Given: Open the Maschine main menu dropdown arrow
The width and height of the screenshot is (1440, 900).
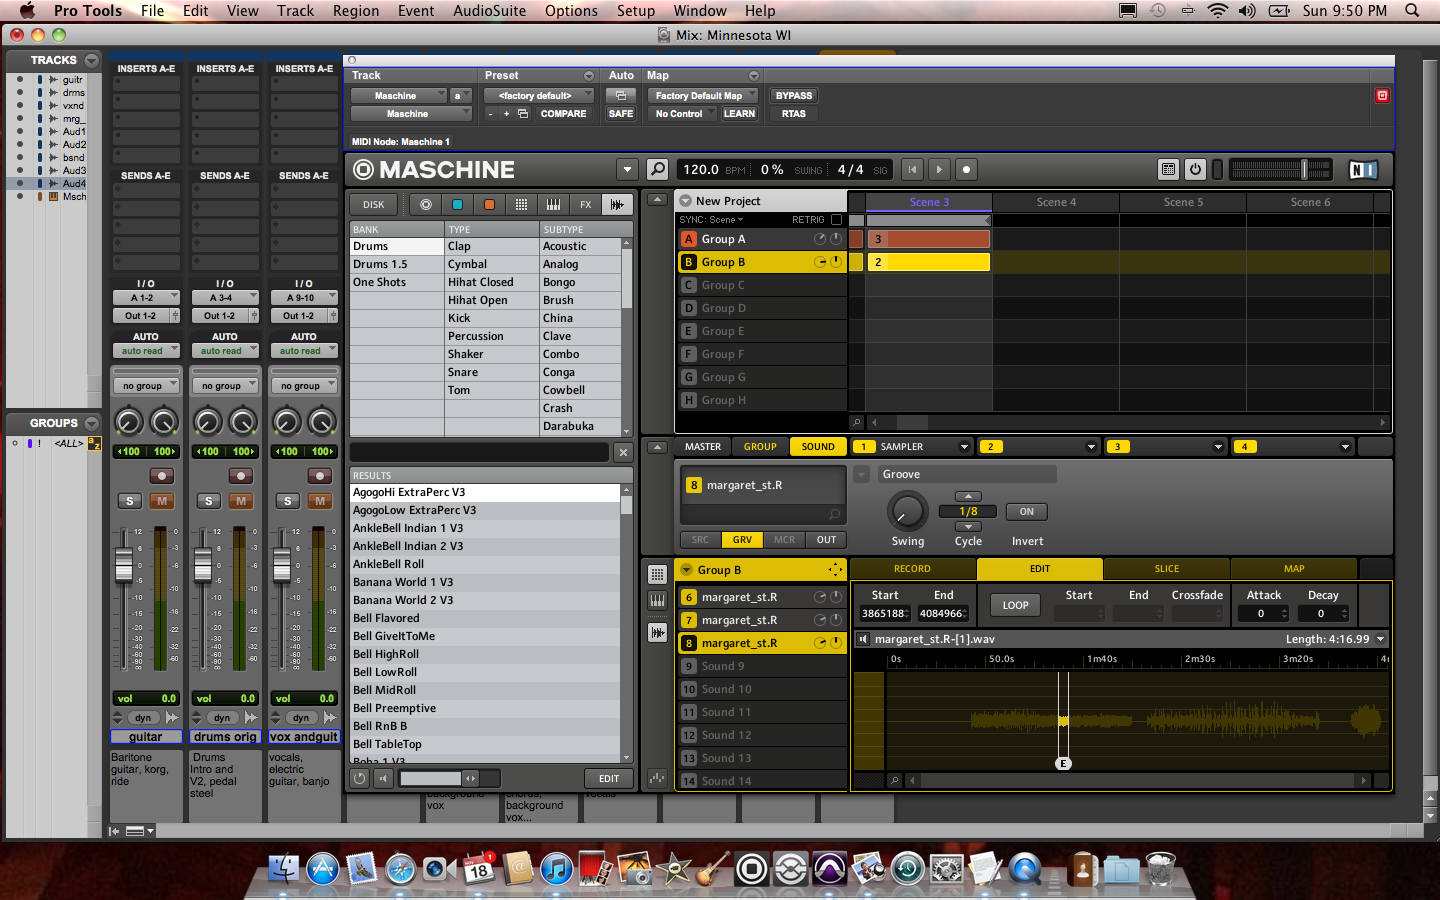Looking at the screenshot, I should 627,170.
